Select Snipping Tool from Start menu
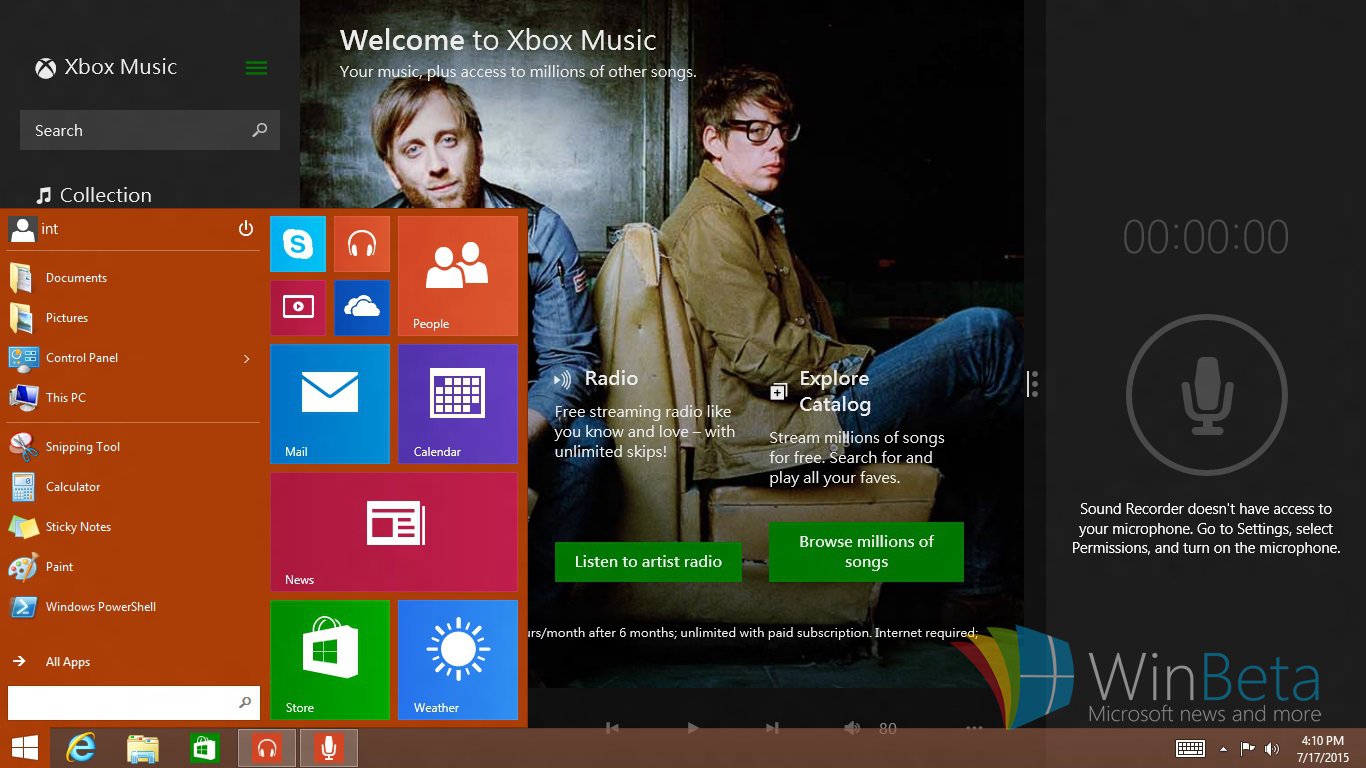Image resolution: width=1366 pixels, height=768 pixels. (82, 447)
